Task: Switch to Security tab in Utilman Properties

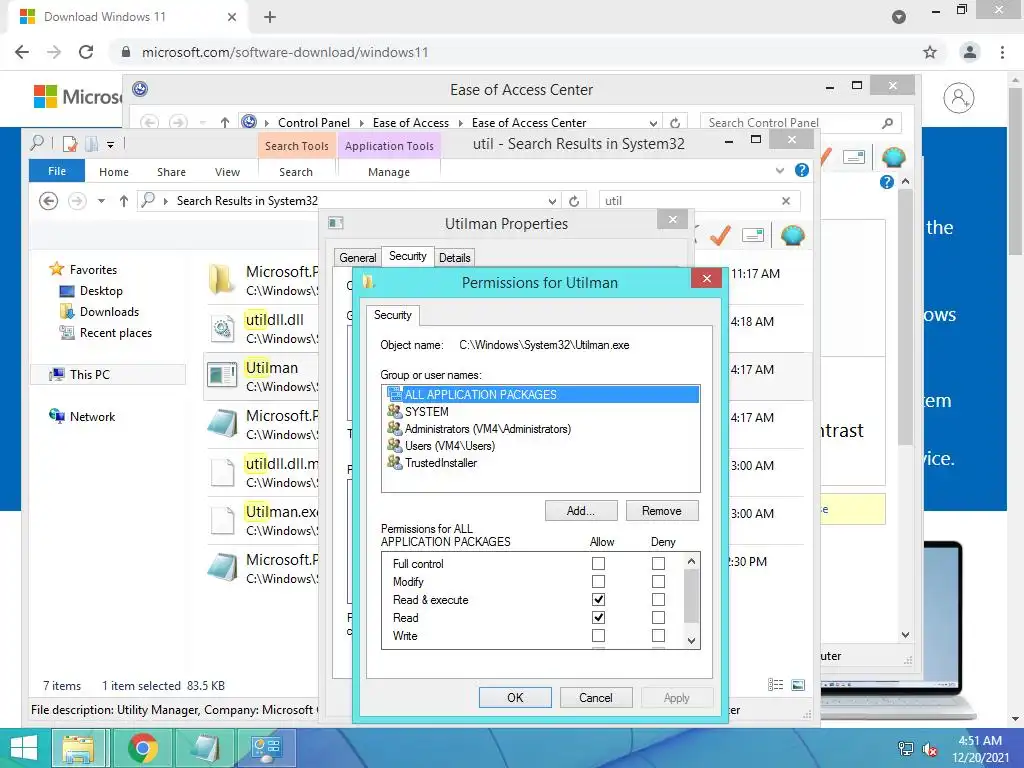Action: click(x=408, y=256)
